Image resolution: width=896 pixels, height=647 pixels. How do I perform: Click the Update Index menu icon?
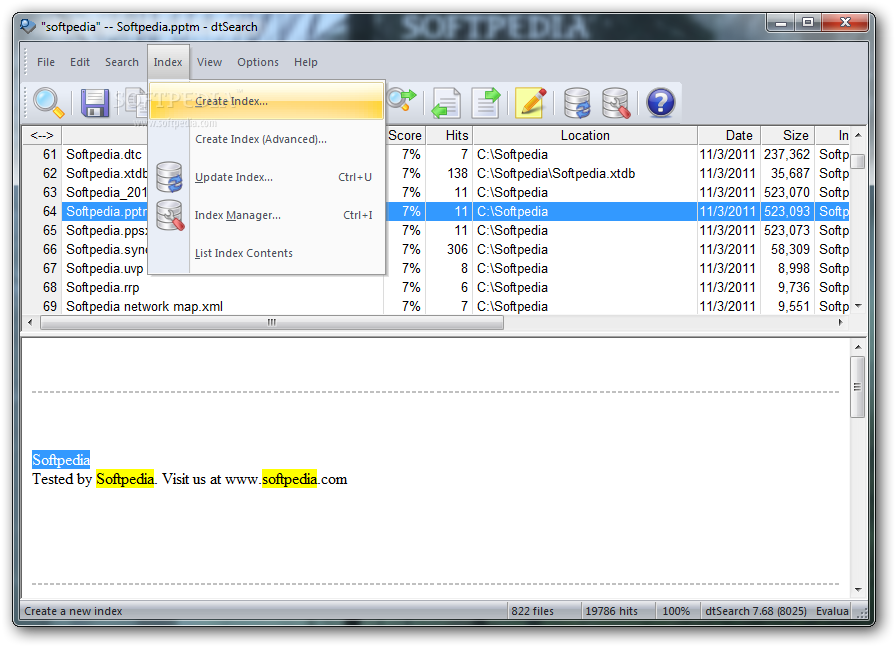click(x=169, y=177)
